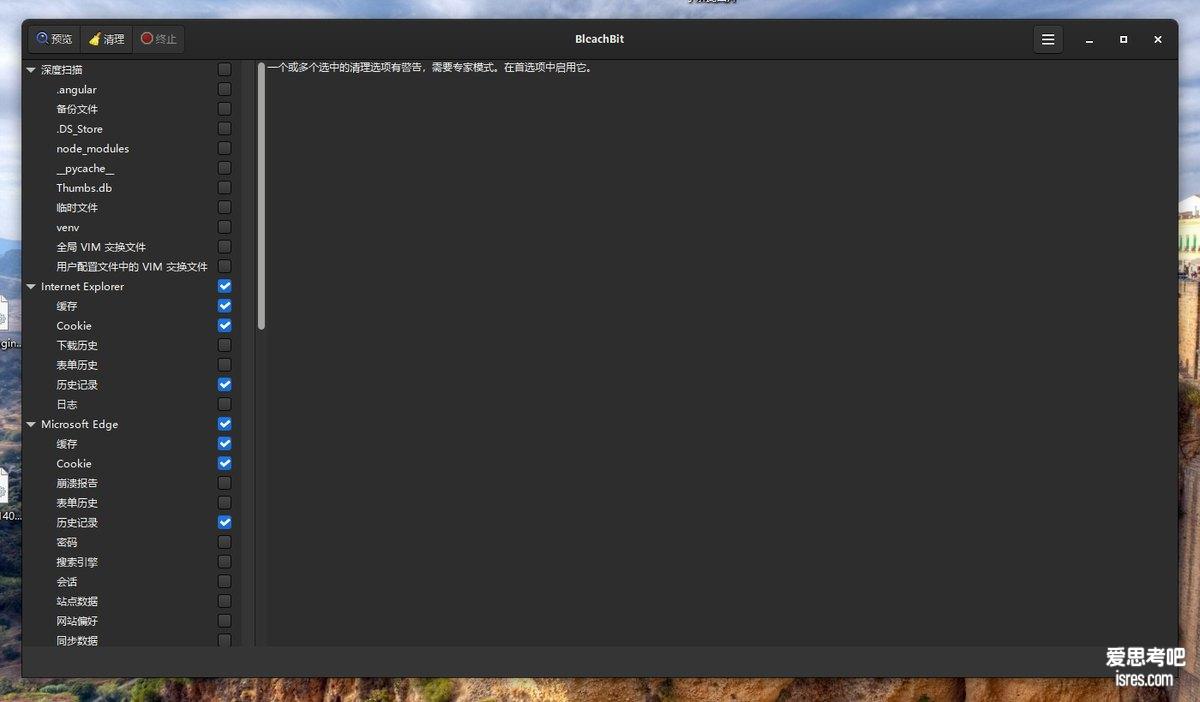The width and height of the screenshot is (1200, 702).
Task: Enable the Thumbs.db checkbox
Action: tap(224, 188)
